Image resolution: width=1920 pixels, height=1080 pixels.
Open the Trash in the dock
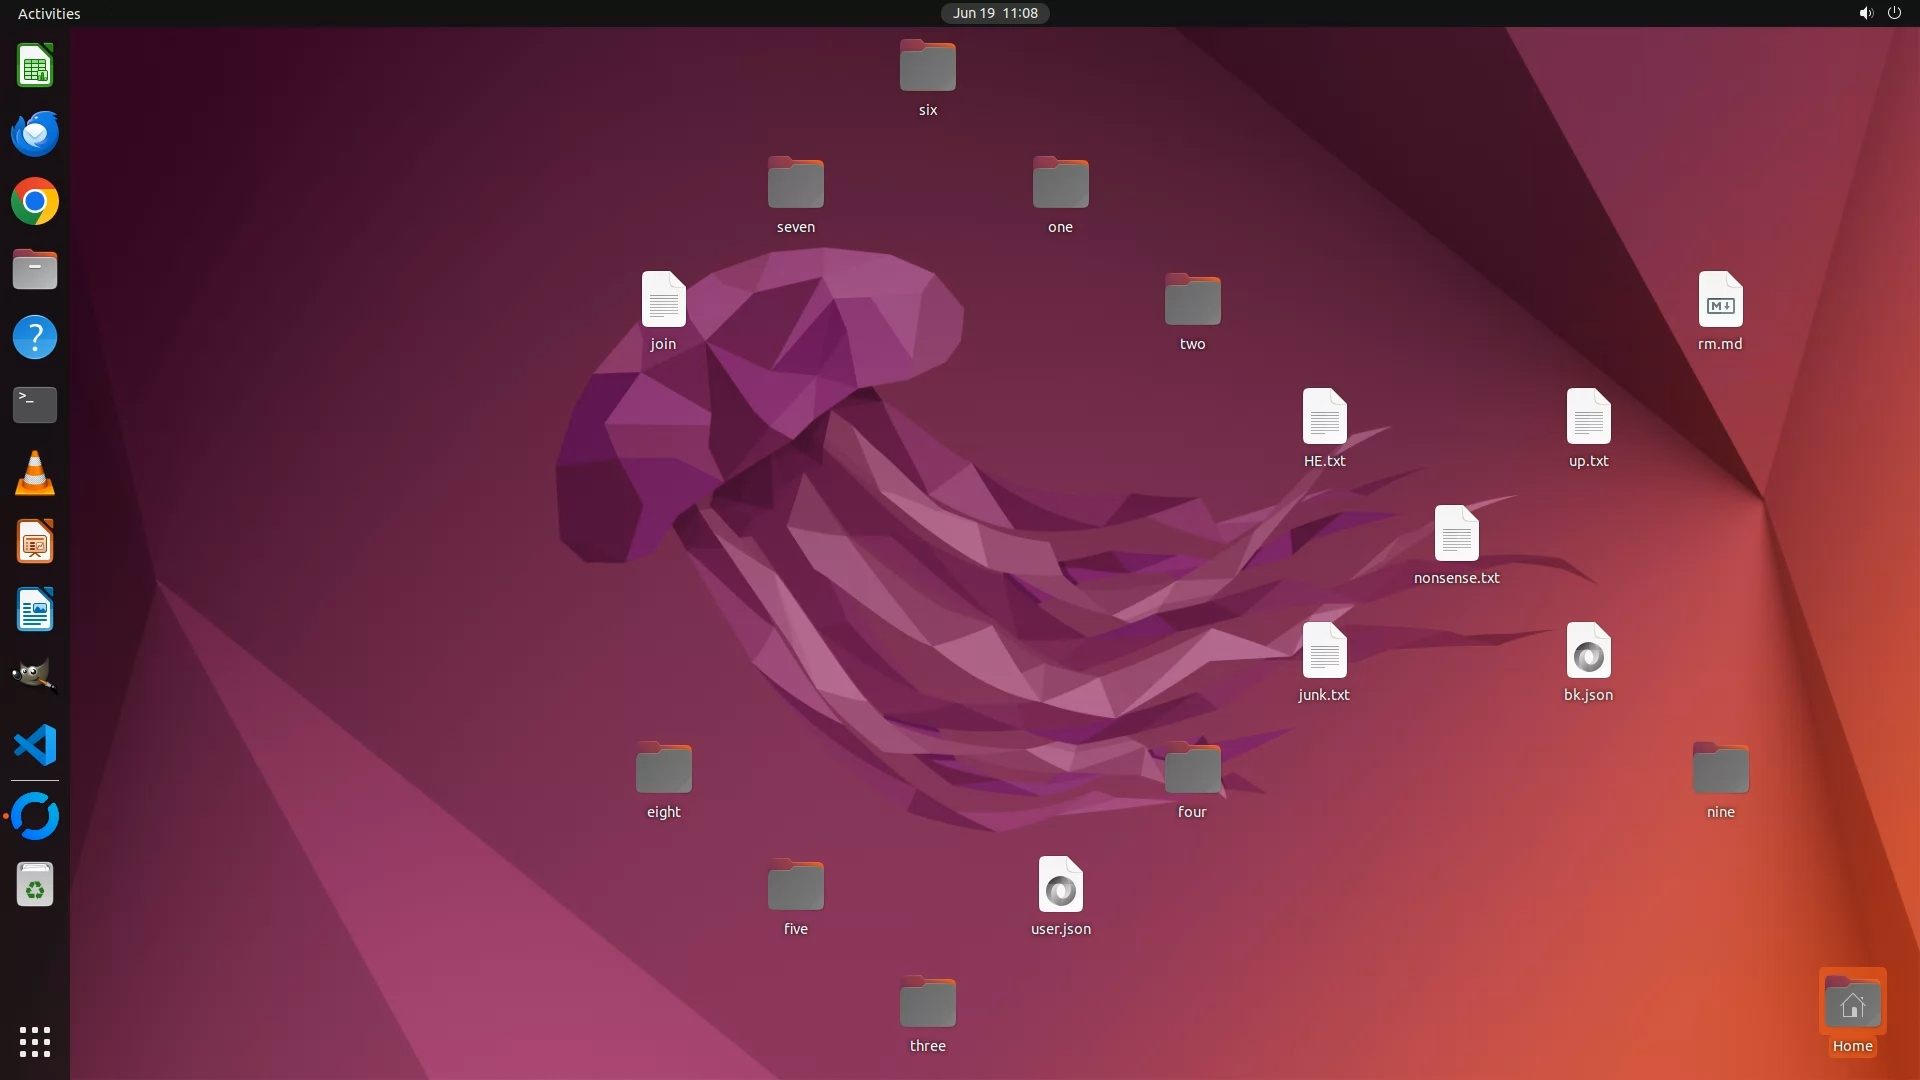[x=35, y=885]
